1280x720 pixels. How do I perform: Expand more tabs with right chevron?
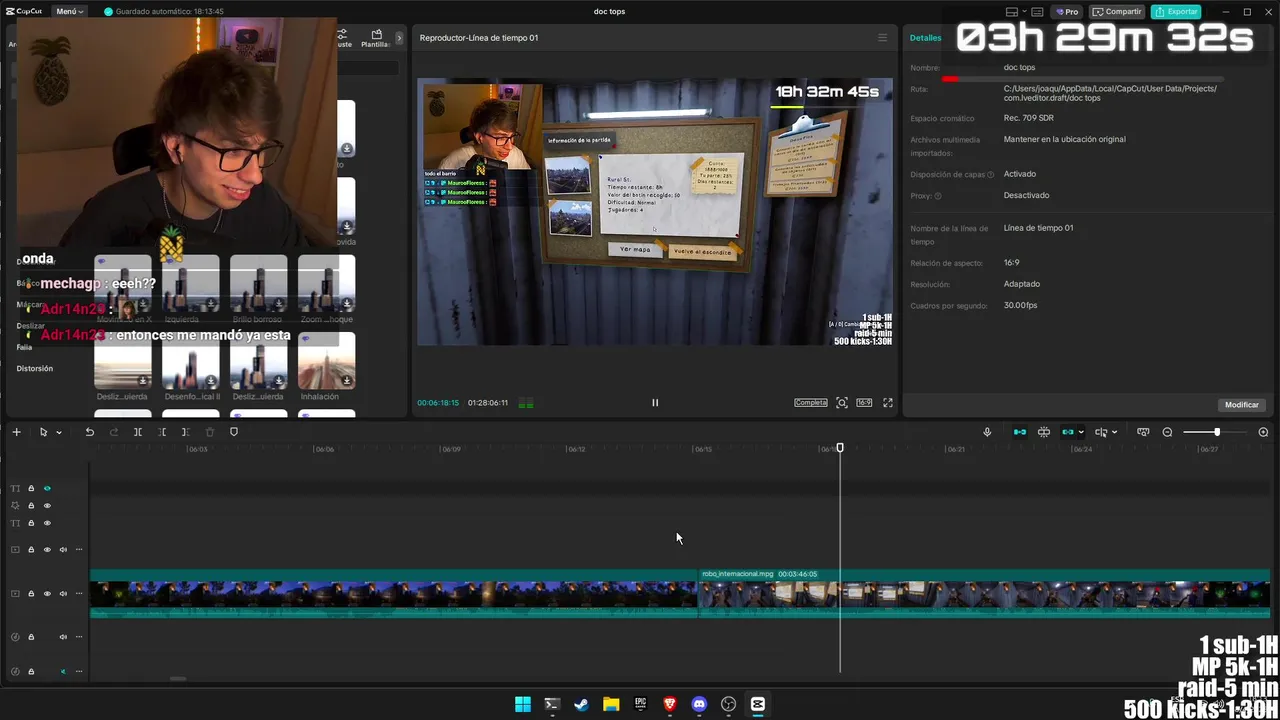(x=399, y=38)
